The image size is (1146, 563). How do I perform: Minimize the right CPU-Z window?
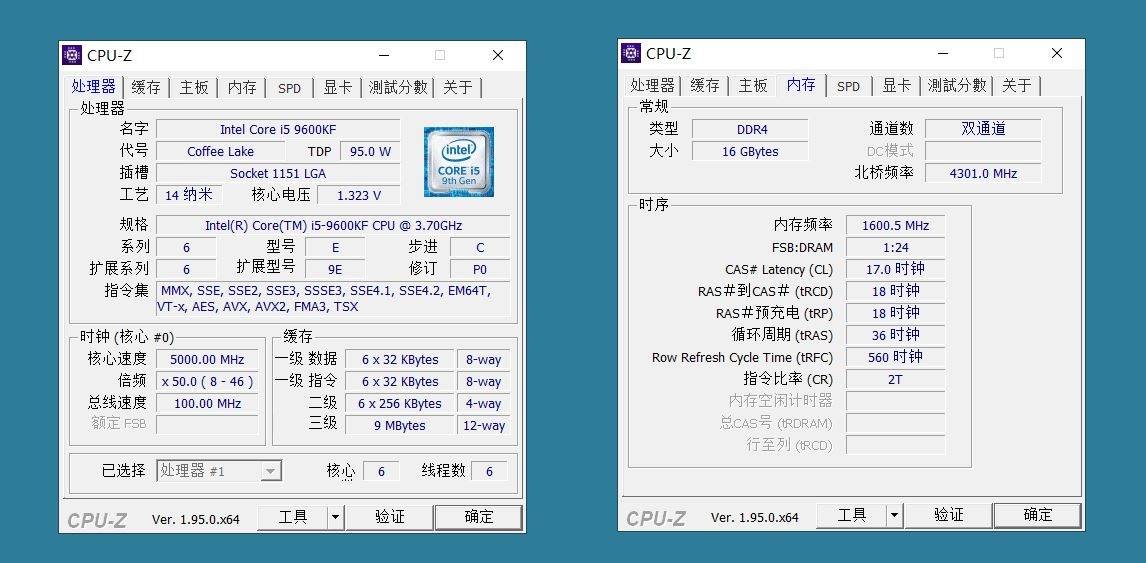pos(943,53)
